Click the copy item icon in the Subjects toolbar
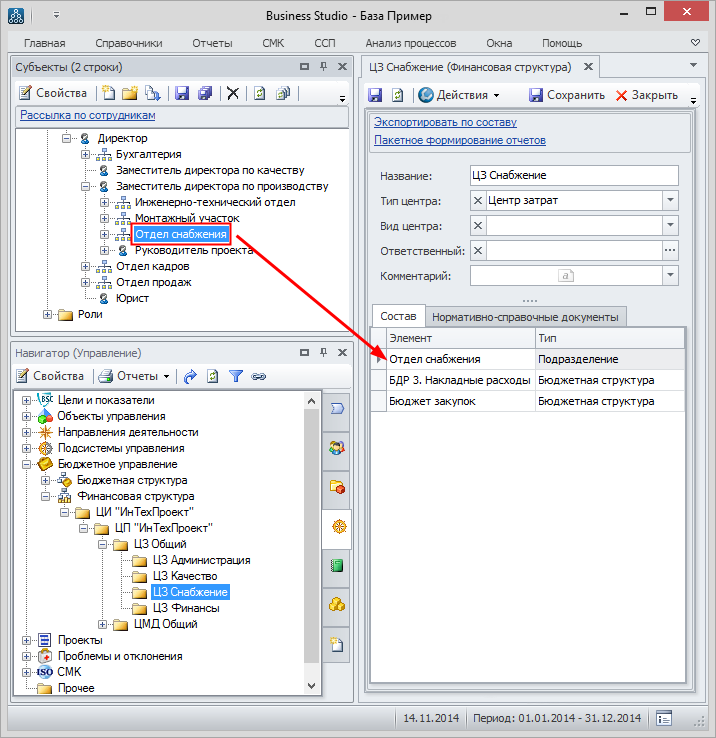Viewport: 716px width, 738px height. click(153, 93)
